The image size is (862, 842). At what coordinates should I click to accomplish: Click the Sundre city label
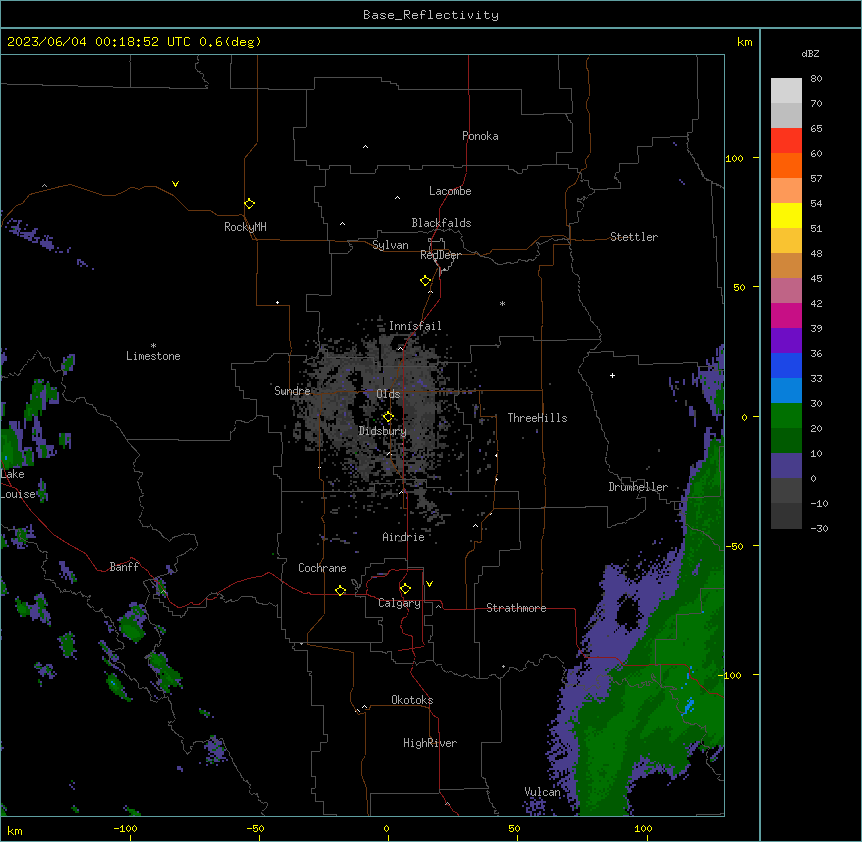pos(292,391)
